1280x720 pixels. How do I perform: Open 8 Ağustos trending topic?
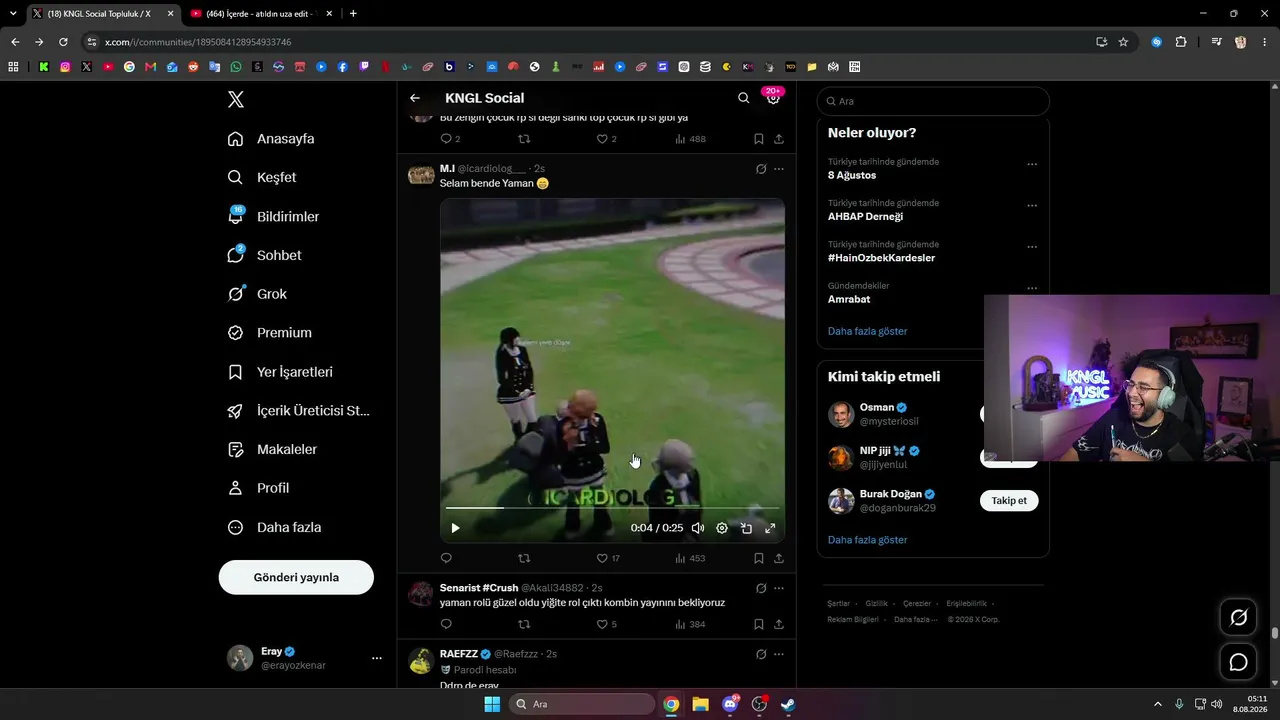tap(852, 175)
